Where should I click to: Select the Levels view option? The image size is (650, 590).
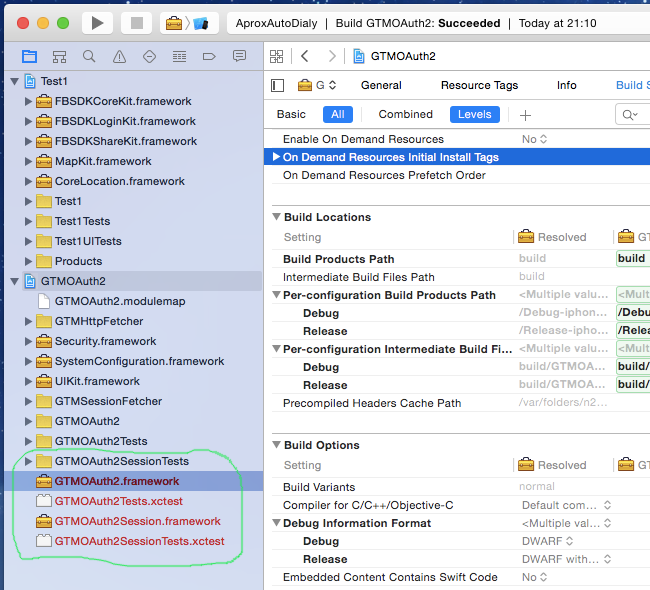click(474, 115)
